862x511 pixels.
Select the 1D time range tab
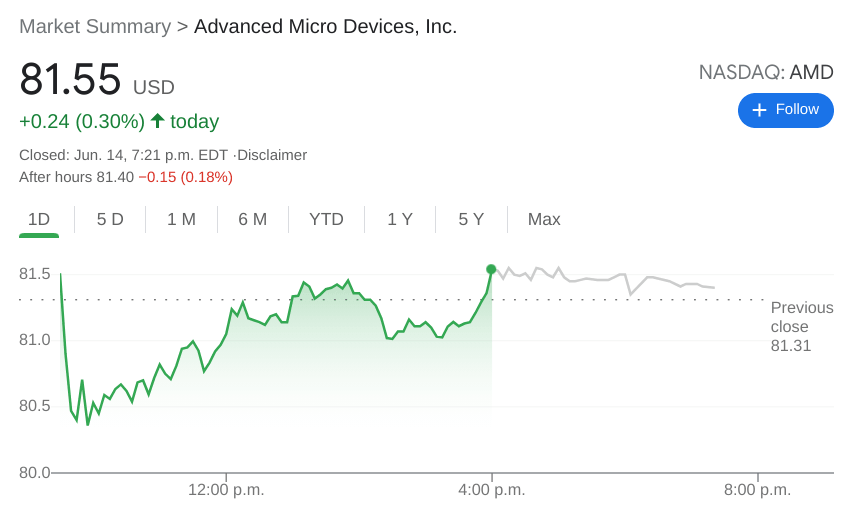tap(39, 219)
